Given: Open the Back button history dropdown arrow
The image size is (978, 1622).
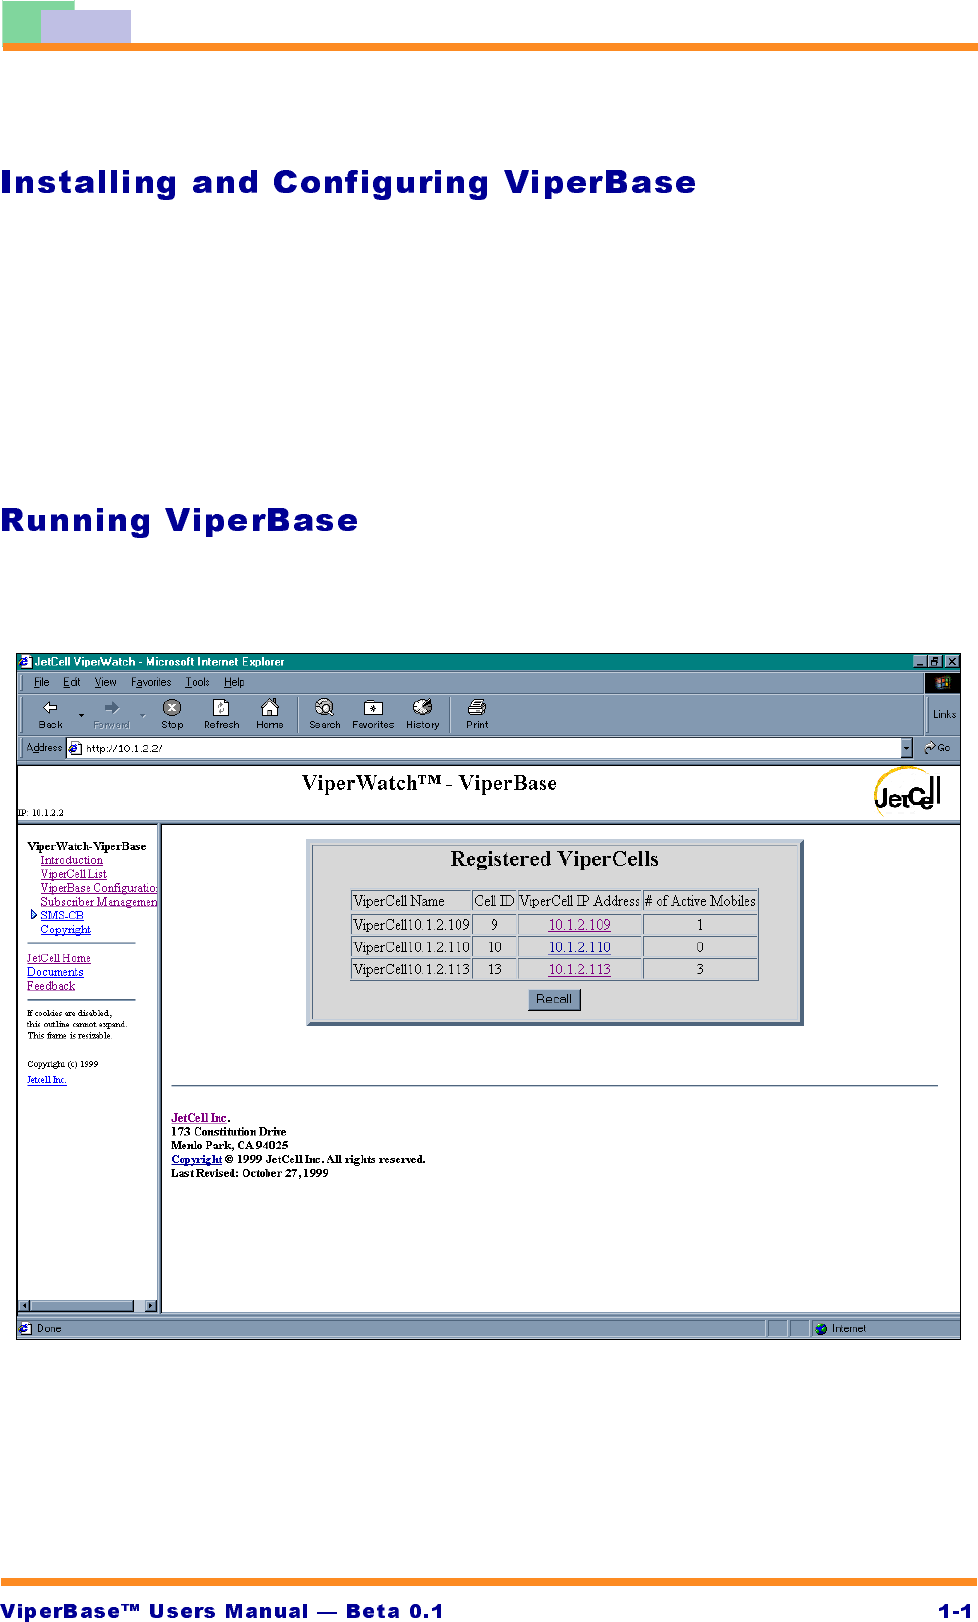Looking at the screenshot, I should click(81, 715).
